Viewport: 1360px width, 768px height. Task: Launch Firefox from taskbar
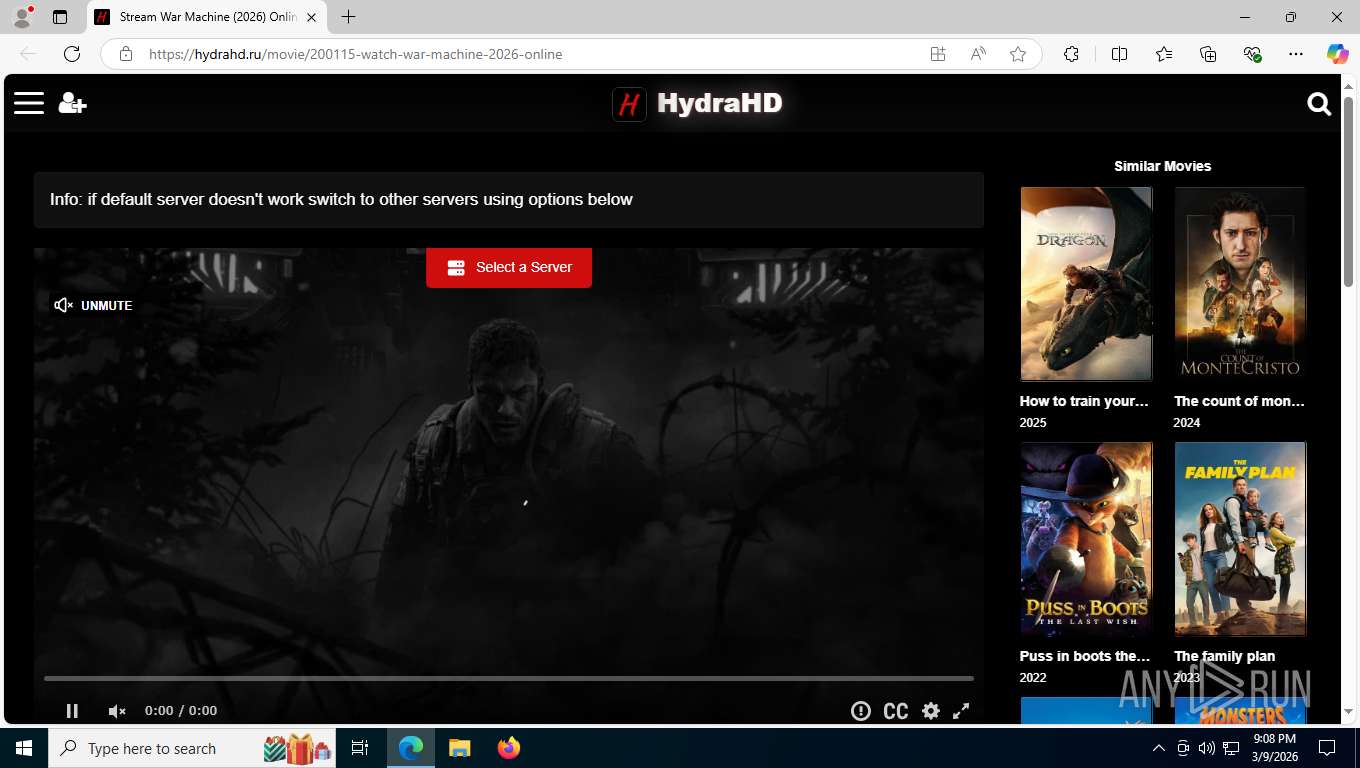pyautogui.click(x=509, y=748)
